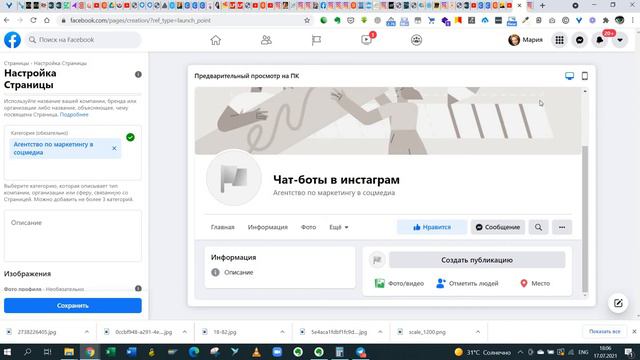
Task: Click the Создать публикацию button
Action: coord(477,260)
